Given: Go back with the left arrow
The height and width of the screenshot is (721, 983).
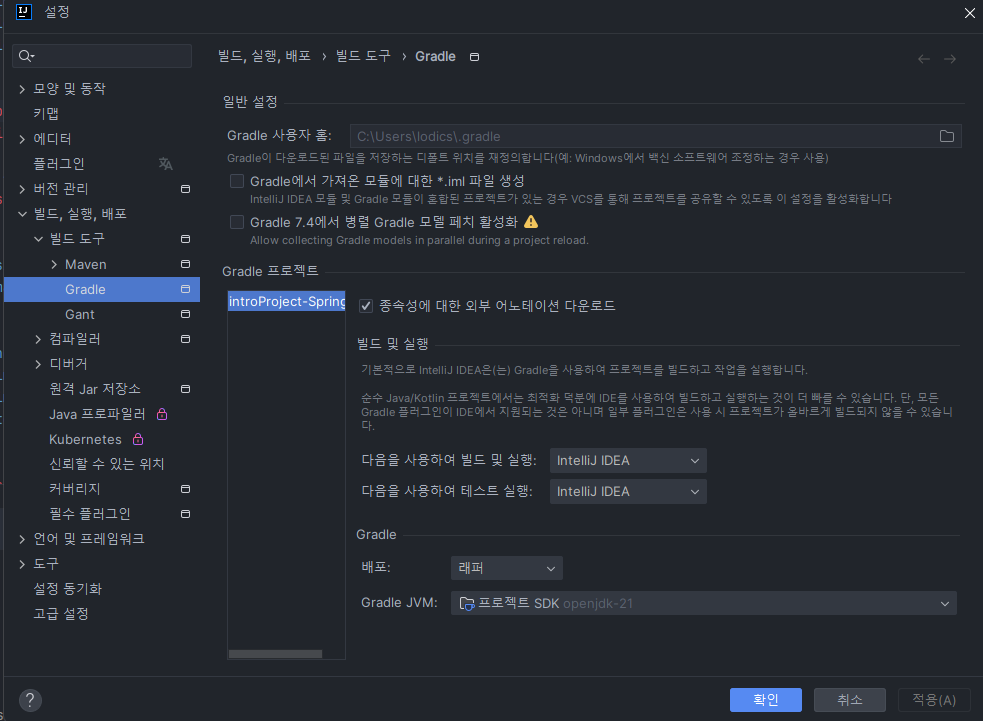Looking at the screenshot, I should click(x=923, y=59).
